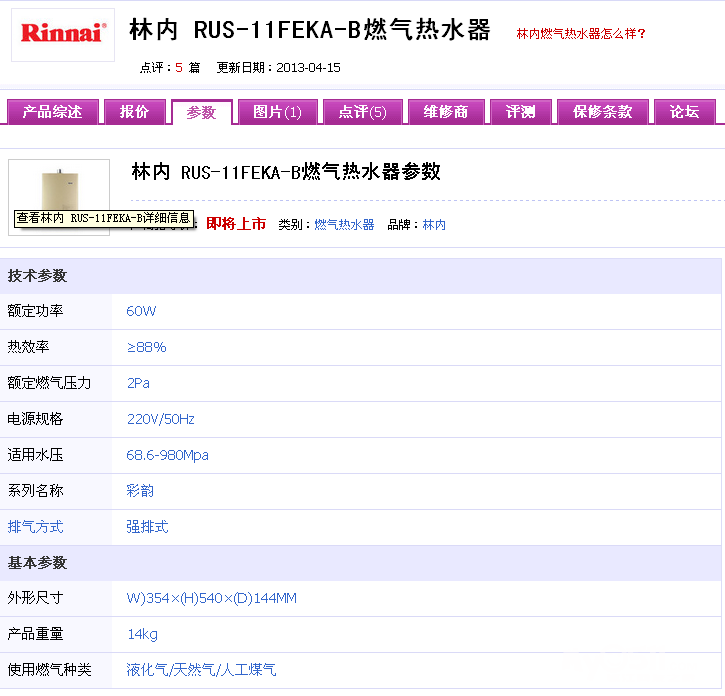Open the 报价 tab
This screenshot has width=725, height=696.
coord(134,112)
